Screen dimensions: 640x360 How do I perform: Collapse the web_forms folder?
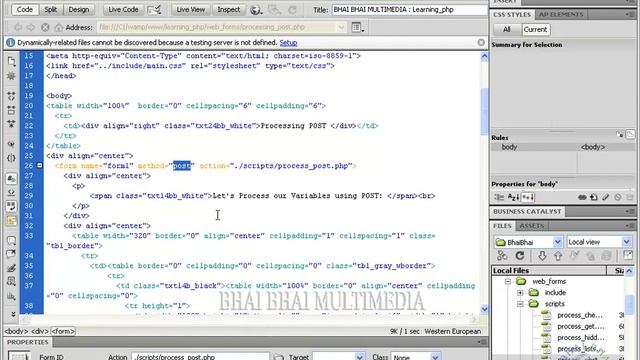pos(508,281)
